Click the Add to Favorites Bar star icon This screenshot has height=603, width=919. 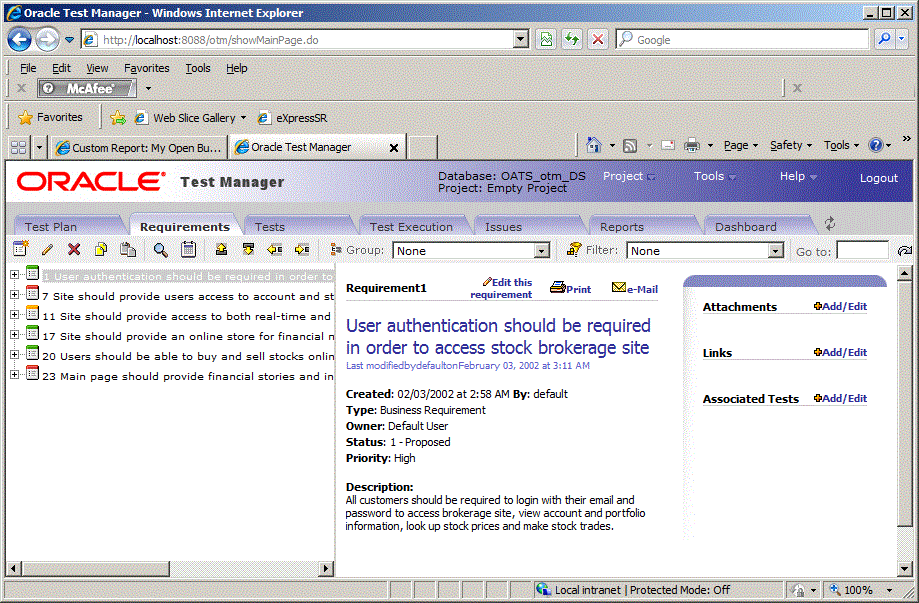point(118,118)
